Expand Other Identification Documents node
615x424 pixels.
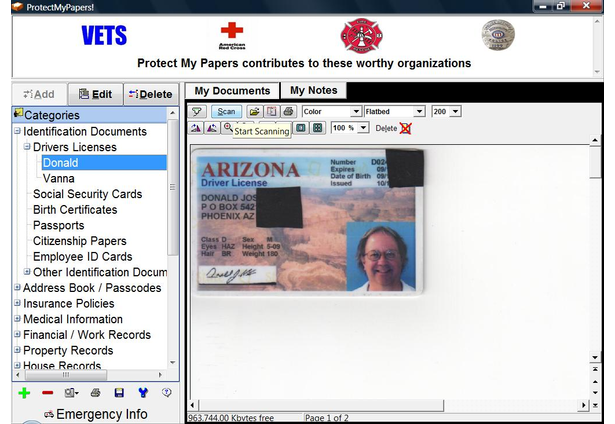(27, 271)
